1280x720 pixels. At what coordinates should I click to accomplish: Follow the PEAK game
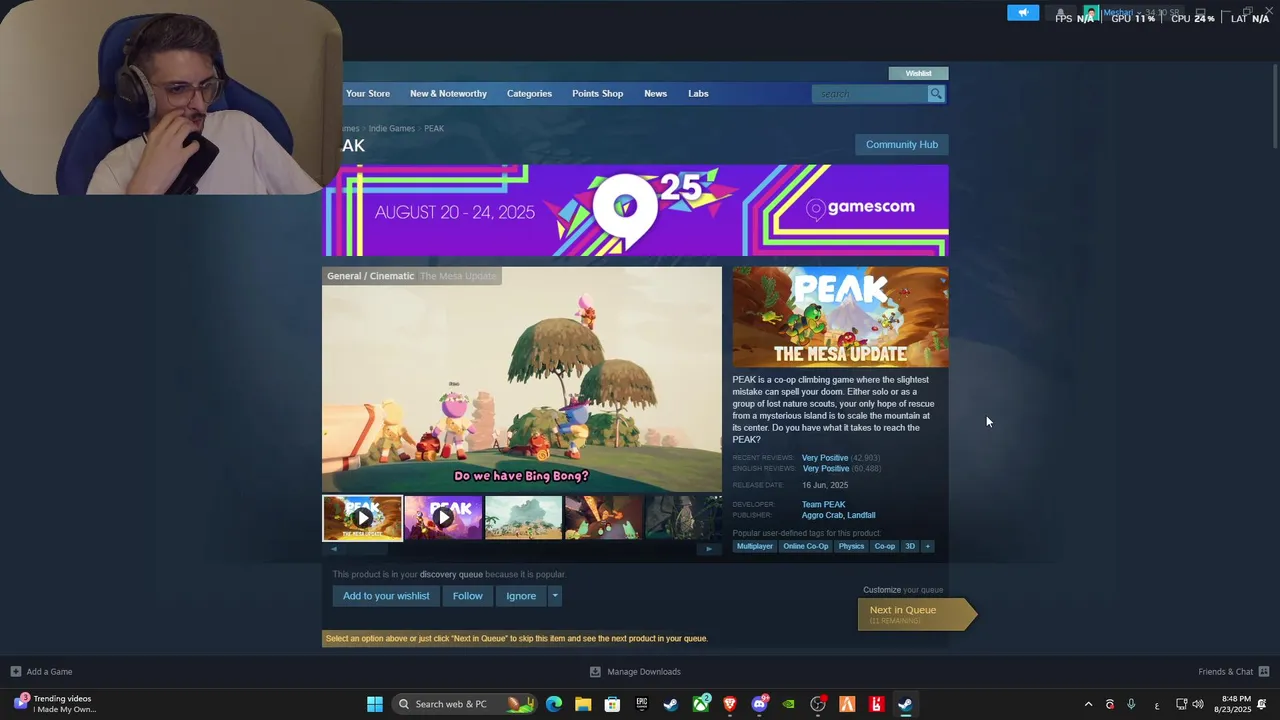click(x=467, y=596)
